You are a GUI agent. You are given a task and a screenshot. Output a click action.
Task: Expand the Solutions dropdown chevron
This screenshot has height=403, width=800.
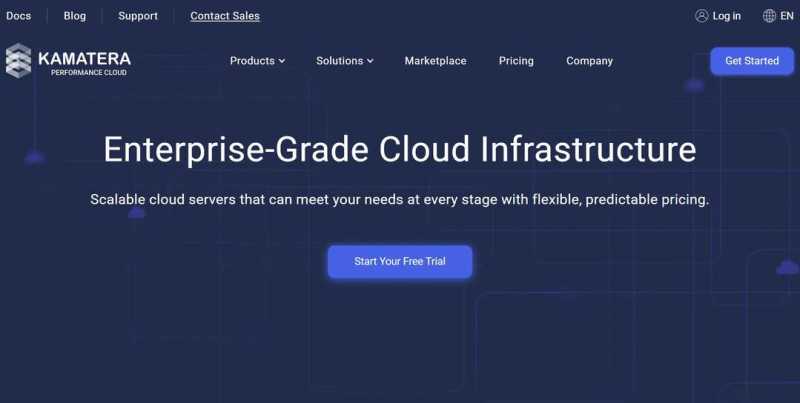pos(370,61)
